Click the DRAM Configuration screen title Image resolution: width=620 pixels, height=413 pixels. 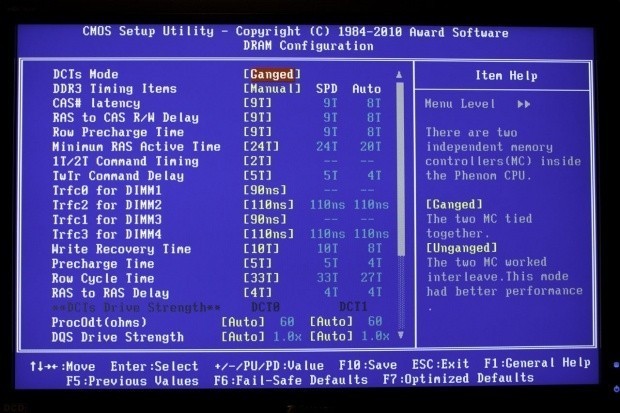308,46
